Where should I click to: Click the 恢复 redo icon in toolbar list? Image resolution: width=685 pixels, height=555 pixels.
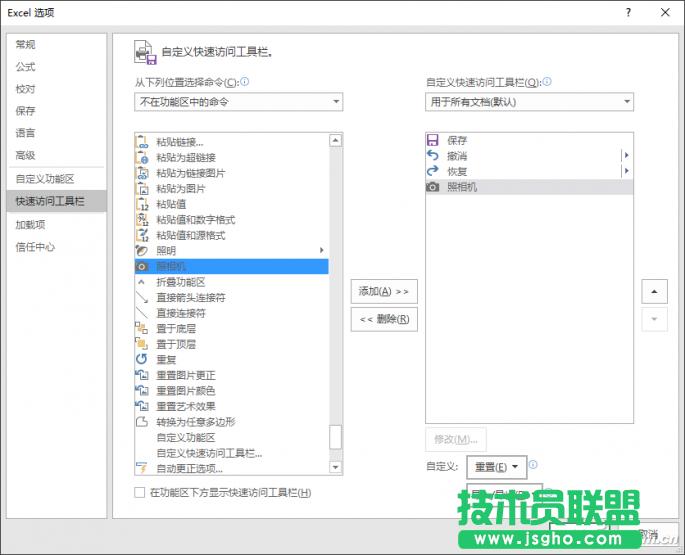click(432, 171)
